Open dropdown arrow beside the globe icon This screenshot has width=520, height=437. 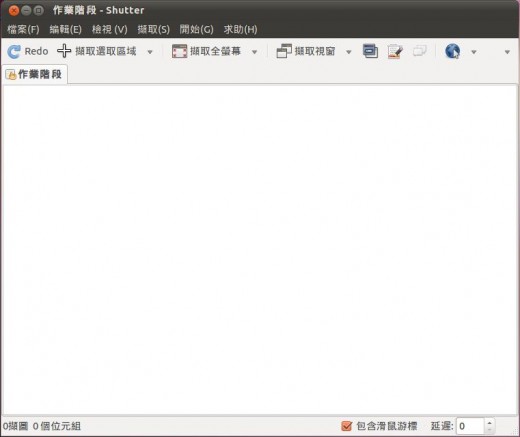474,52
